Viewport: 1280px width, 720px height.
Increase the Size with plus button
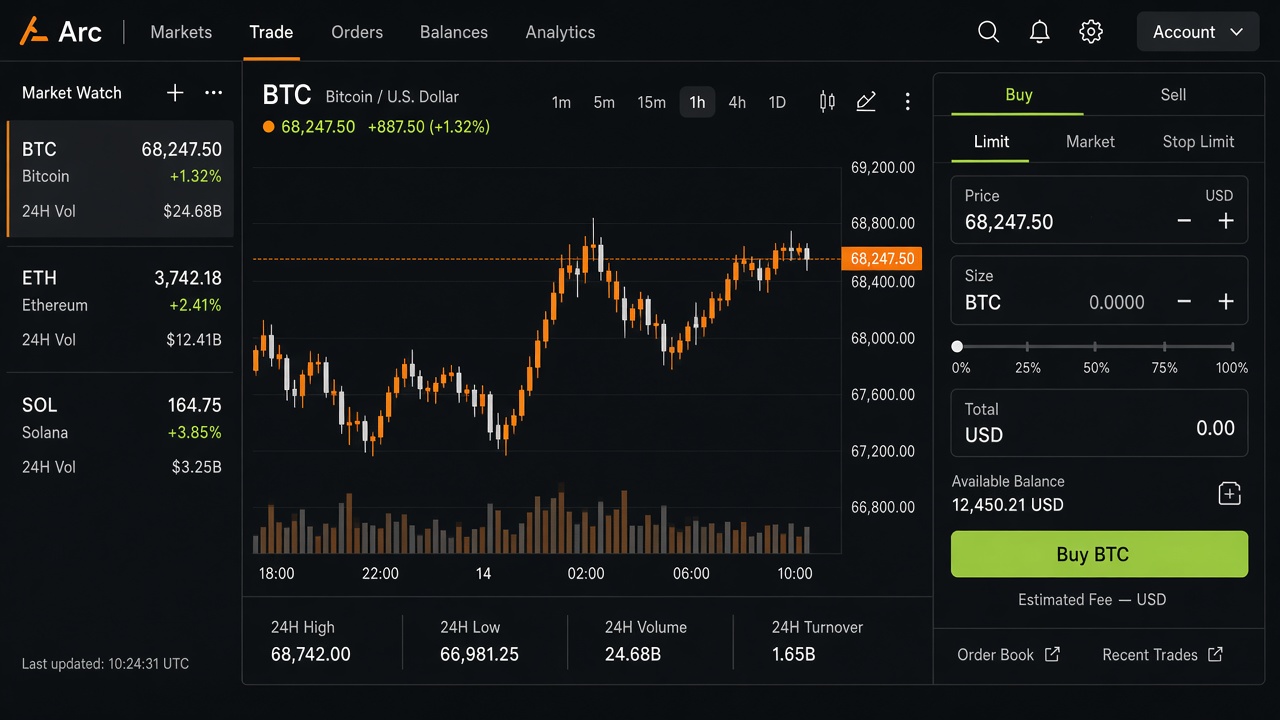coord(1226,302)
